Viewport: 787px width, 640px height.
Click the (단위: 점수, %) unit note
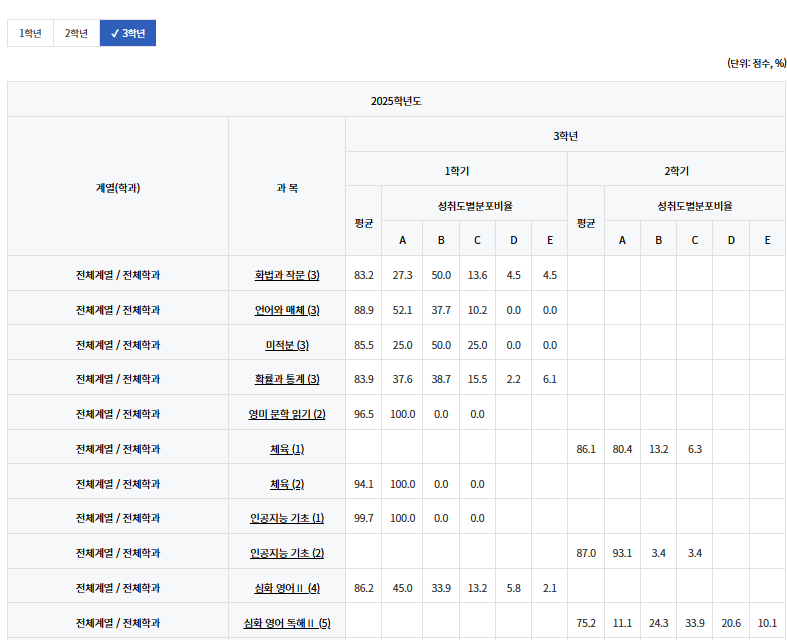point(756,63)
